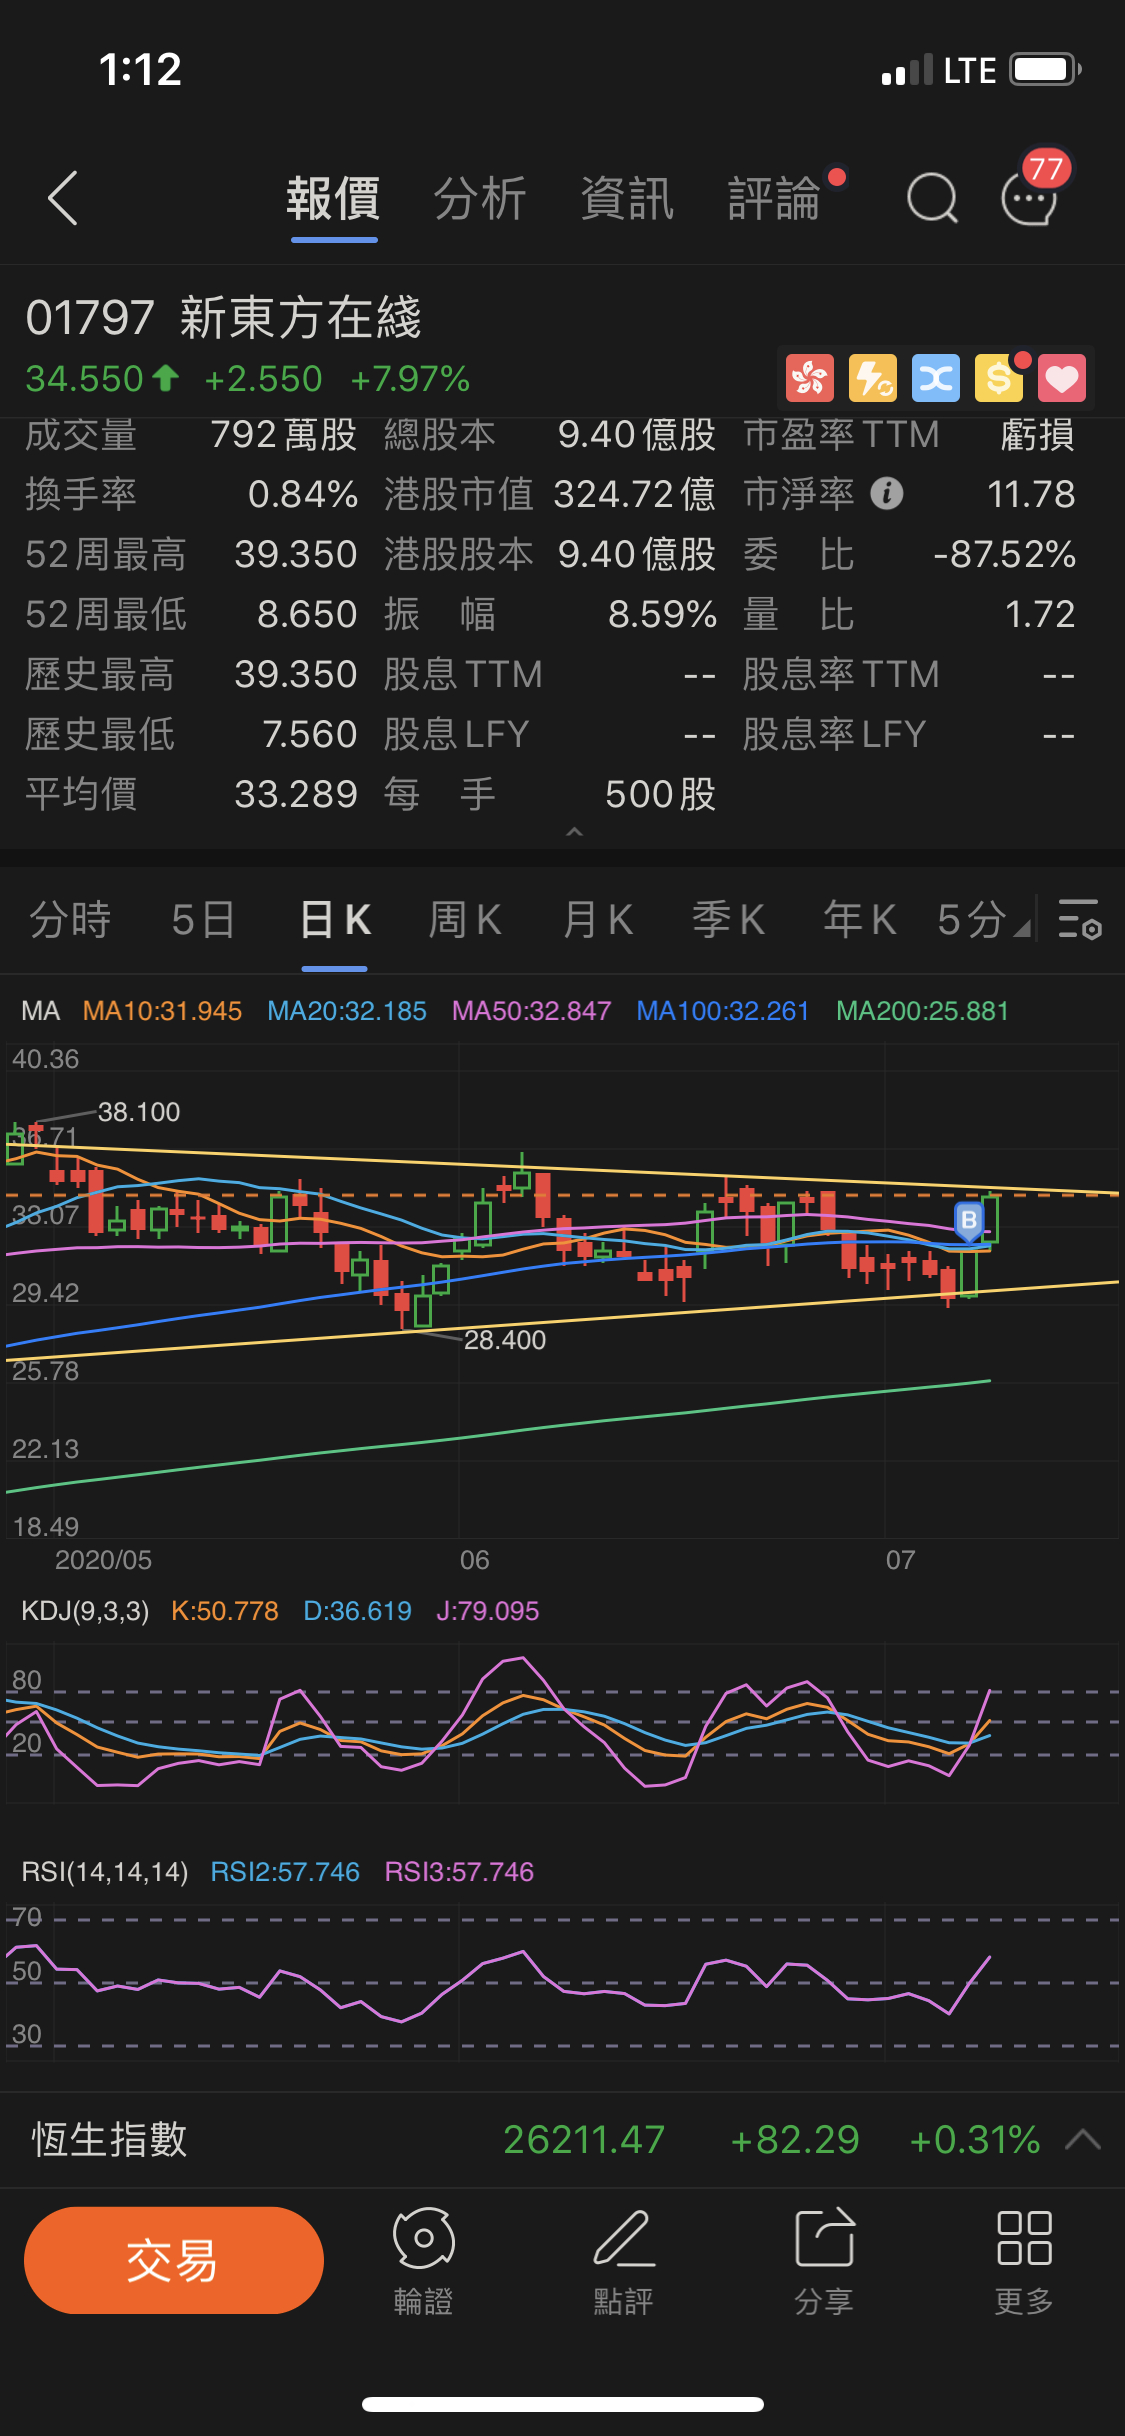Image resolution: width=1125 pixels, height=2436 pixels.
Task: Tap the 振幅 value 8.59%
Action: (663, 614)
